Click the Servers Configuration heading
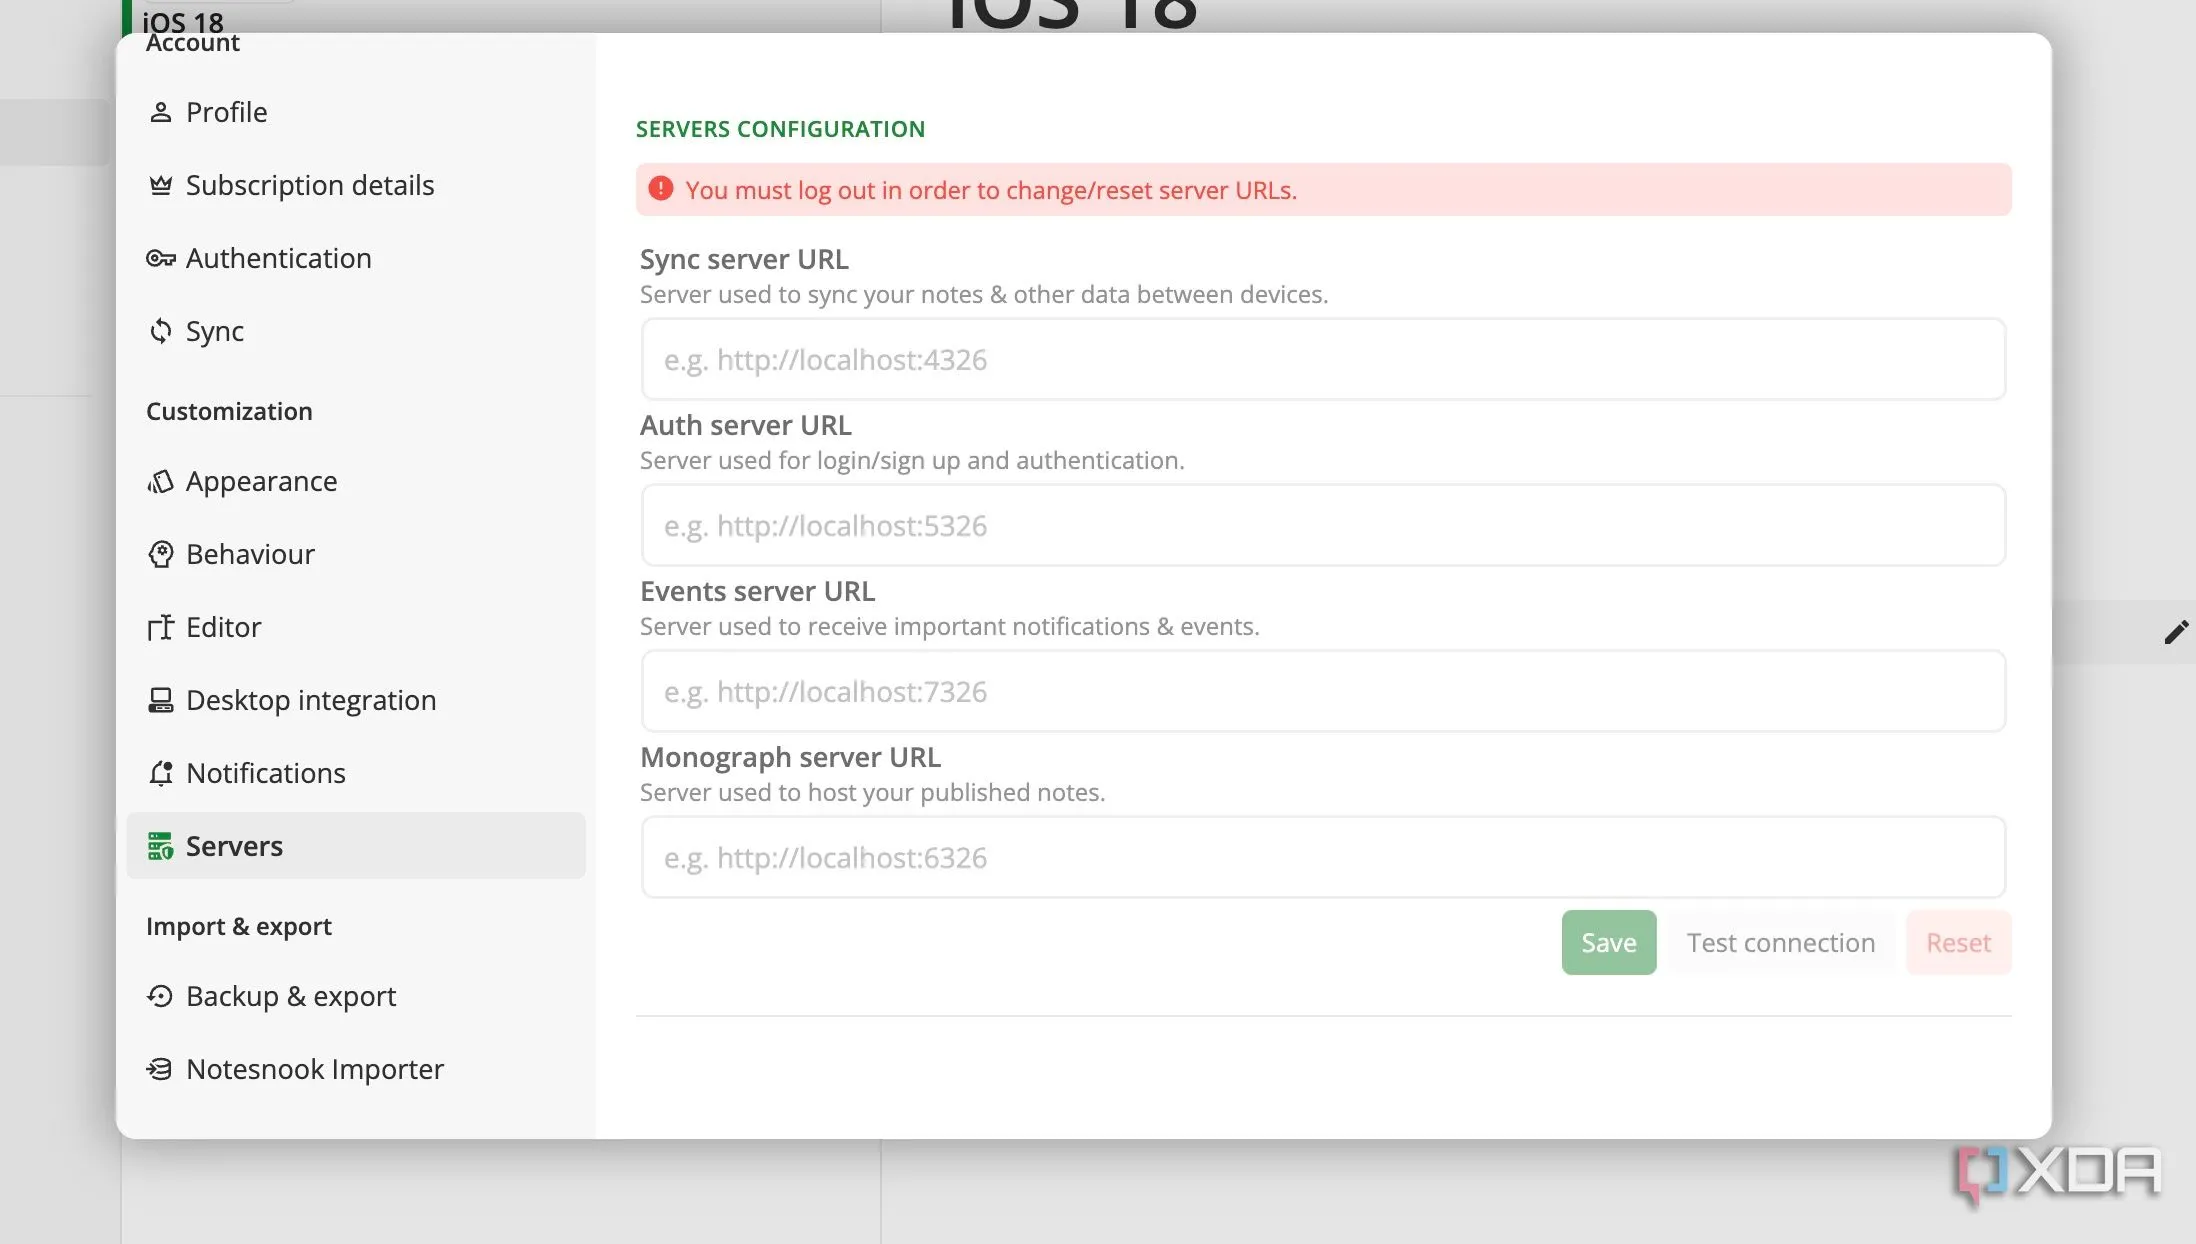 click(x=780, y=129)
